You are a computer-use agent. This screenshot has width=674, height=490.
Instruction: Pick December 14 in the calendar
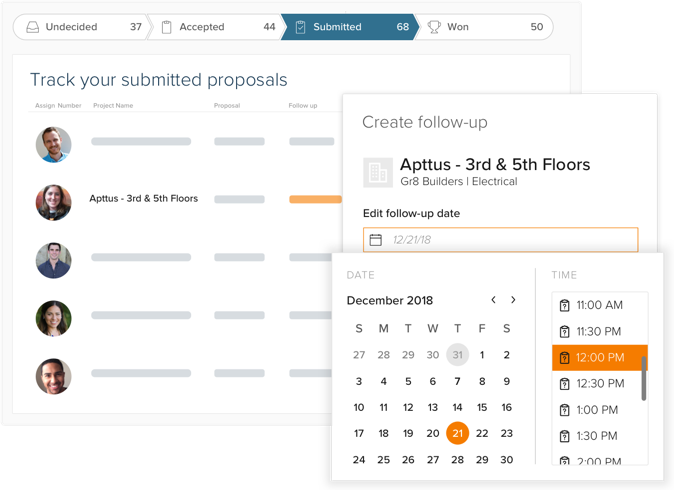point(457,407)
